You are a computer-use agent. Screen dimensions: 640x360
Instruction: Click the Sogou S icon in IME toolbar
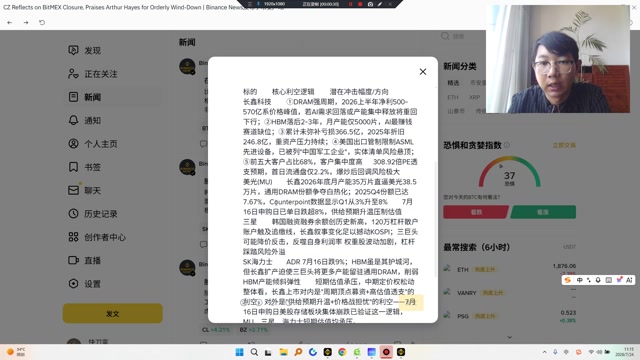567,280
